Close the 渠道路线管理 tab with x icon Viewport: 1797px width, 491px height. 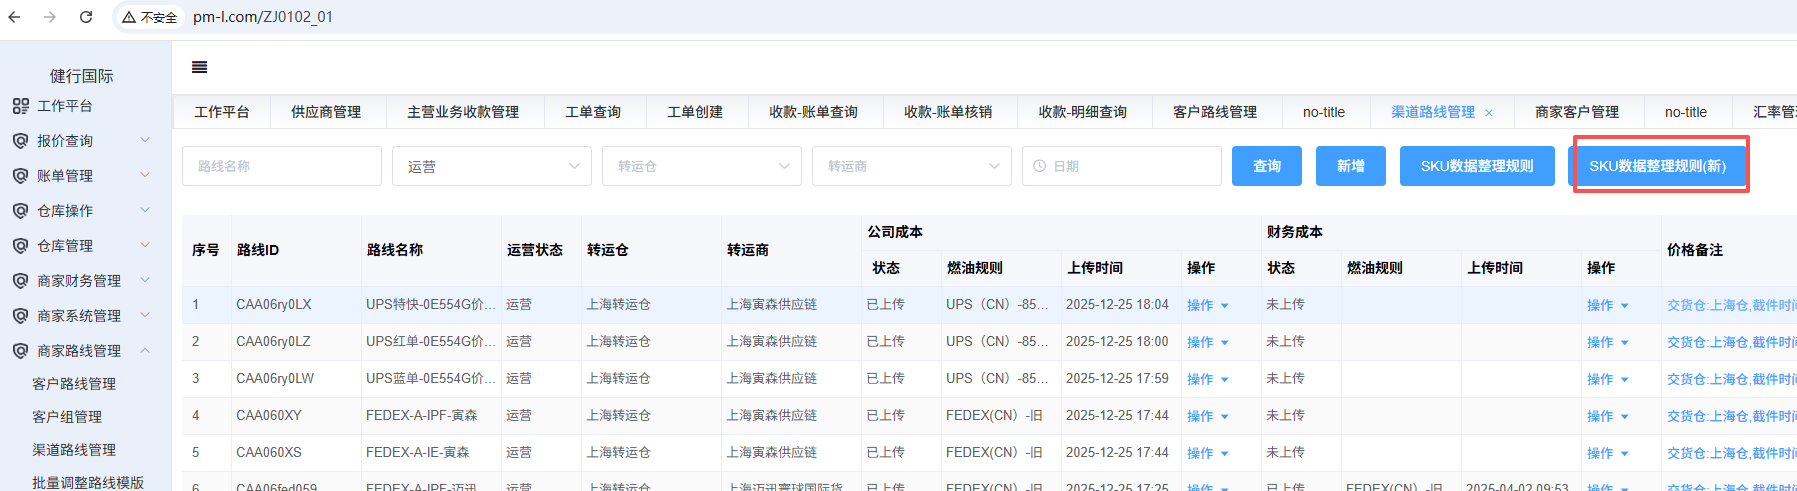[x=1489, y=113]
